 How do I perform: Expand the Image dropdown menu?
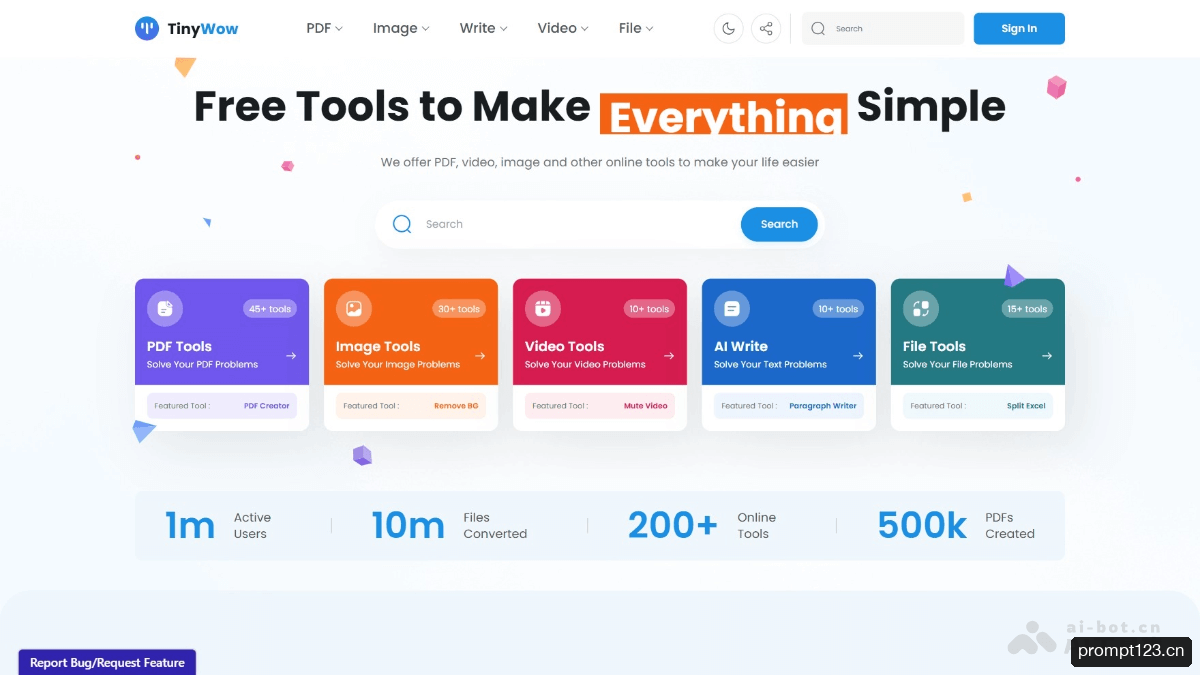point(401,28)
